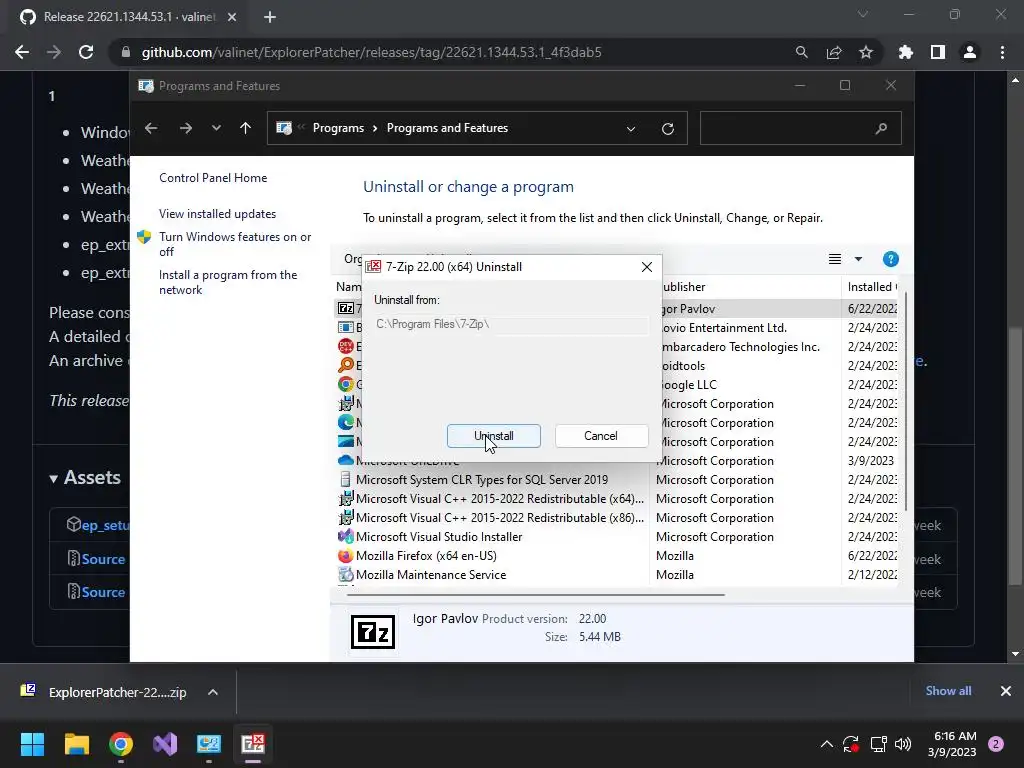This screenshot has width=1024, height=768.
Task: Select Microsoft System CLR Types for SQL Server 2019
Action: point(481,480)
